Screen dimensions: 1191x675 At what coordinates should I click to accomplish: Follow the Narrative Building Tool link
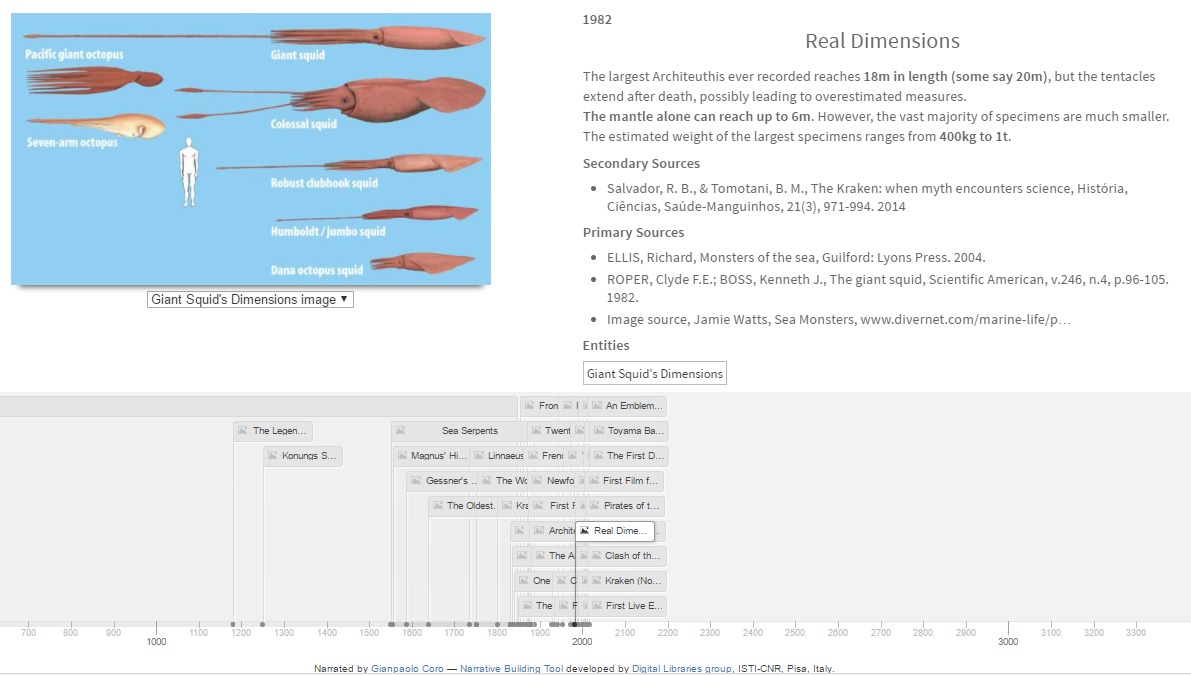(x=511, y=668)
